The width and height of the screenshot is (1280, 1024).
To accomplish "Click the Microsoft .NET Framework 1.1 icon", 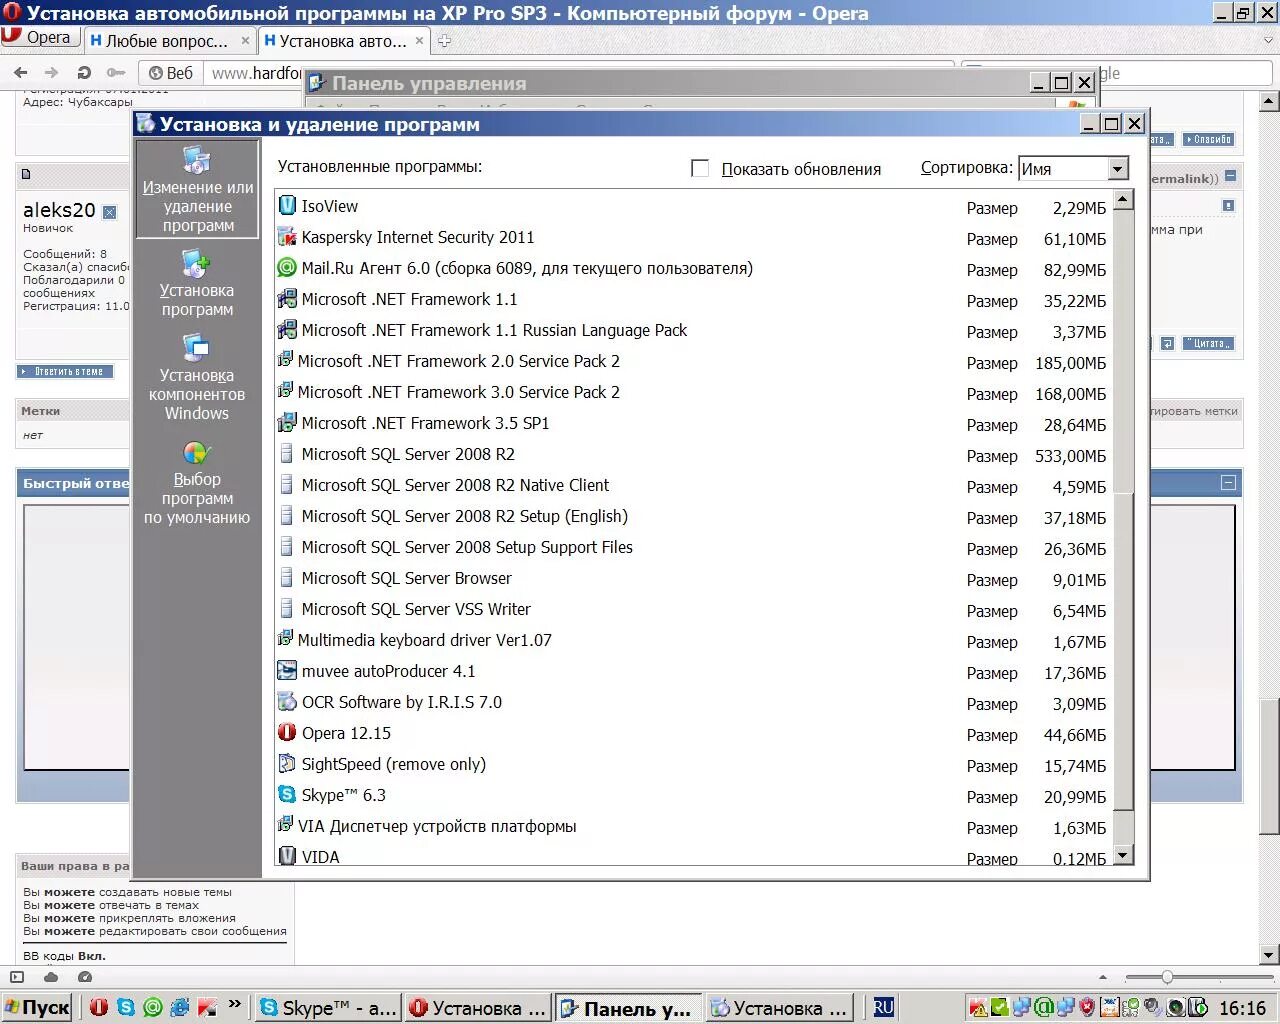I will (x=287, y=299).
